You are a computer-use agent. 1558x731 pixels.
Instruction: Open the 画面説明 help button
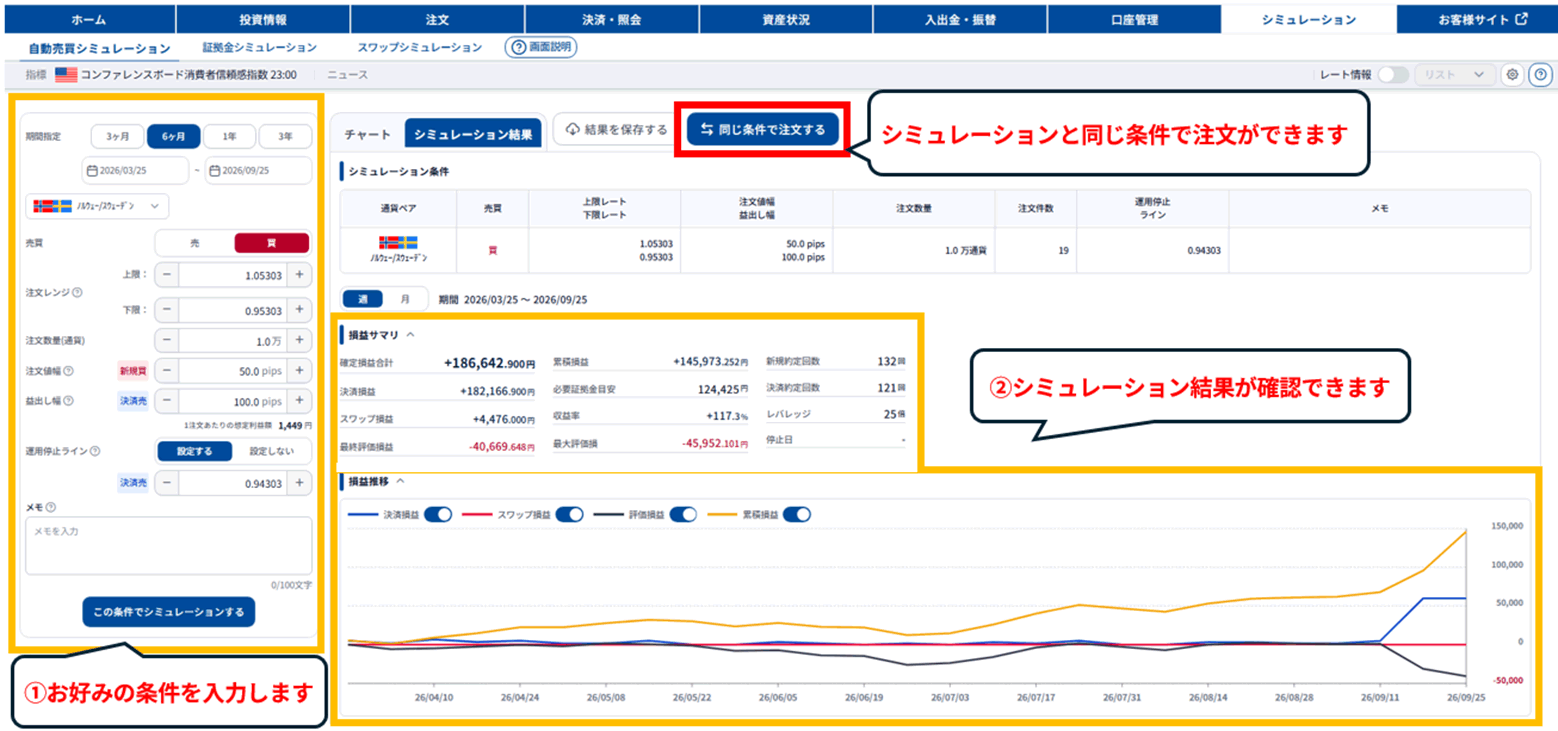(541, 47)
